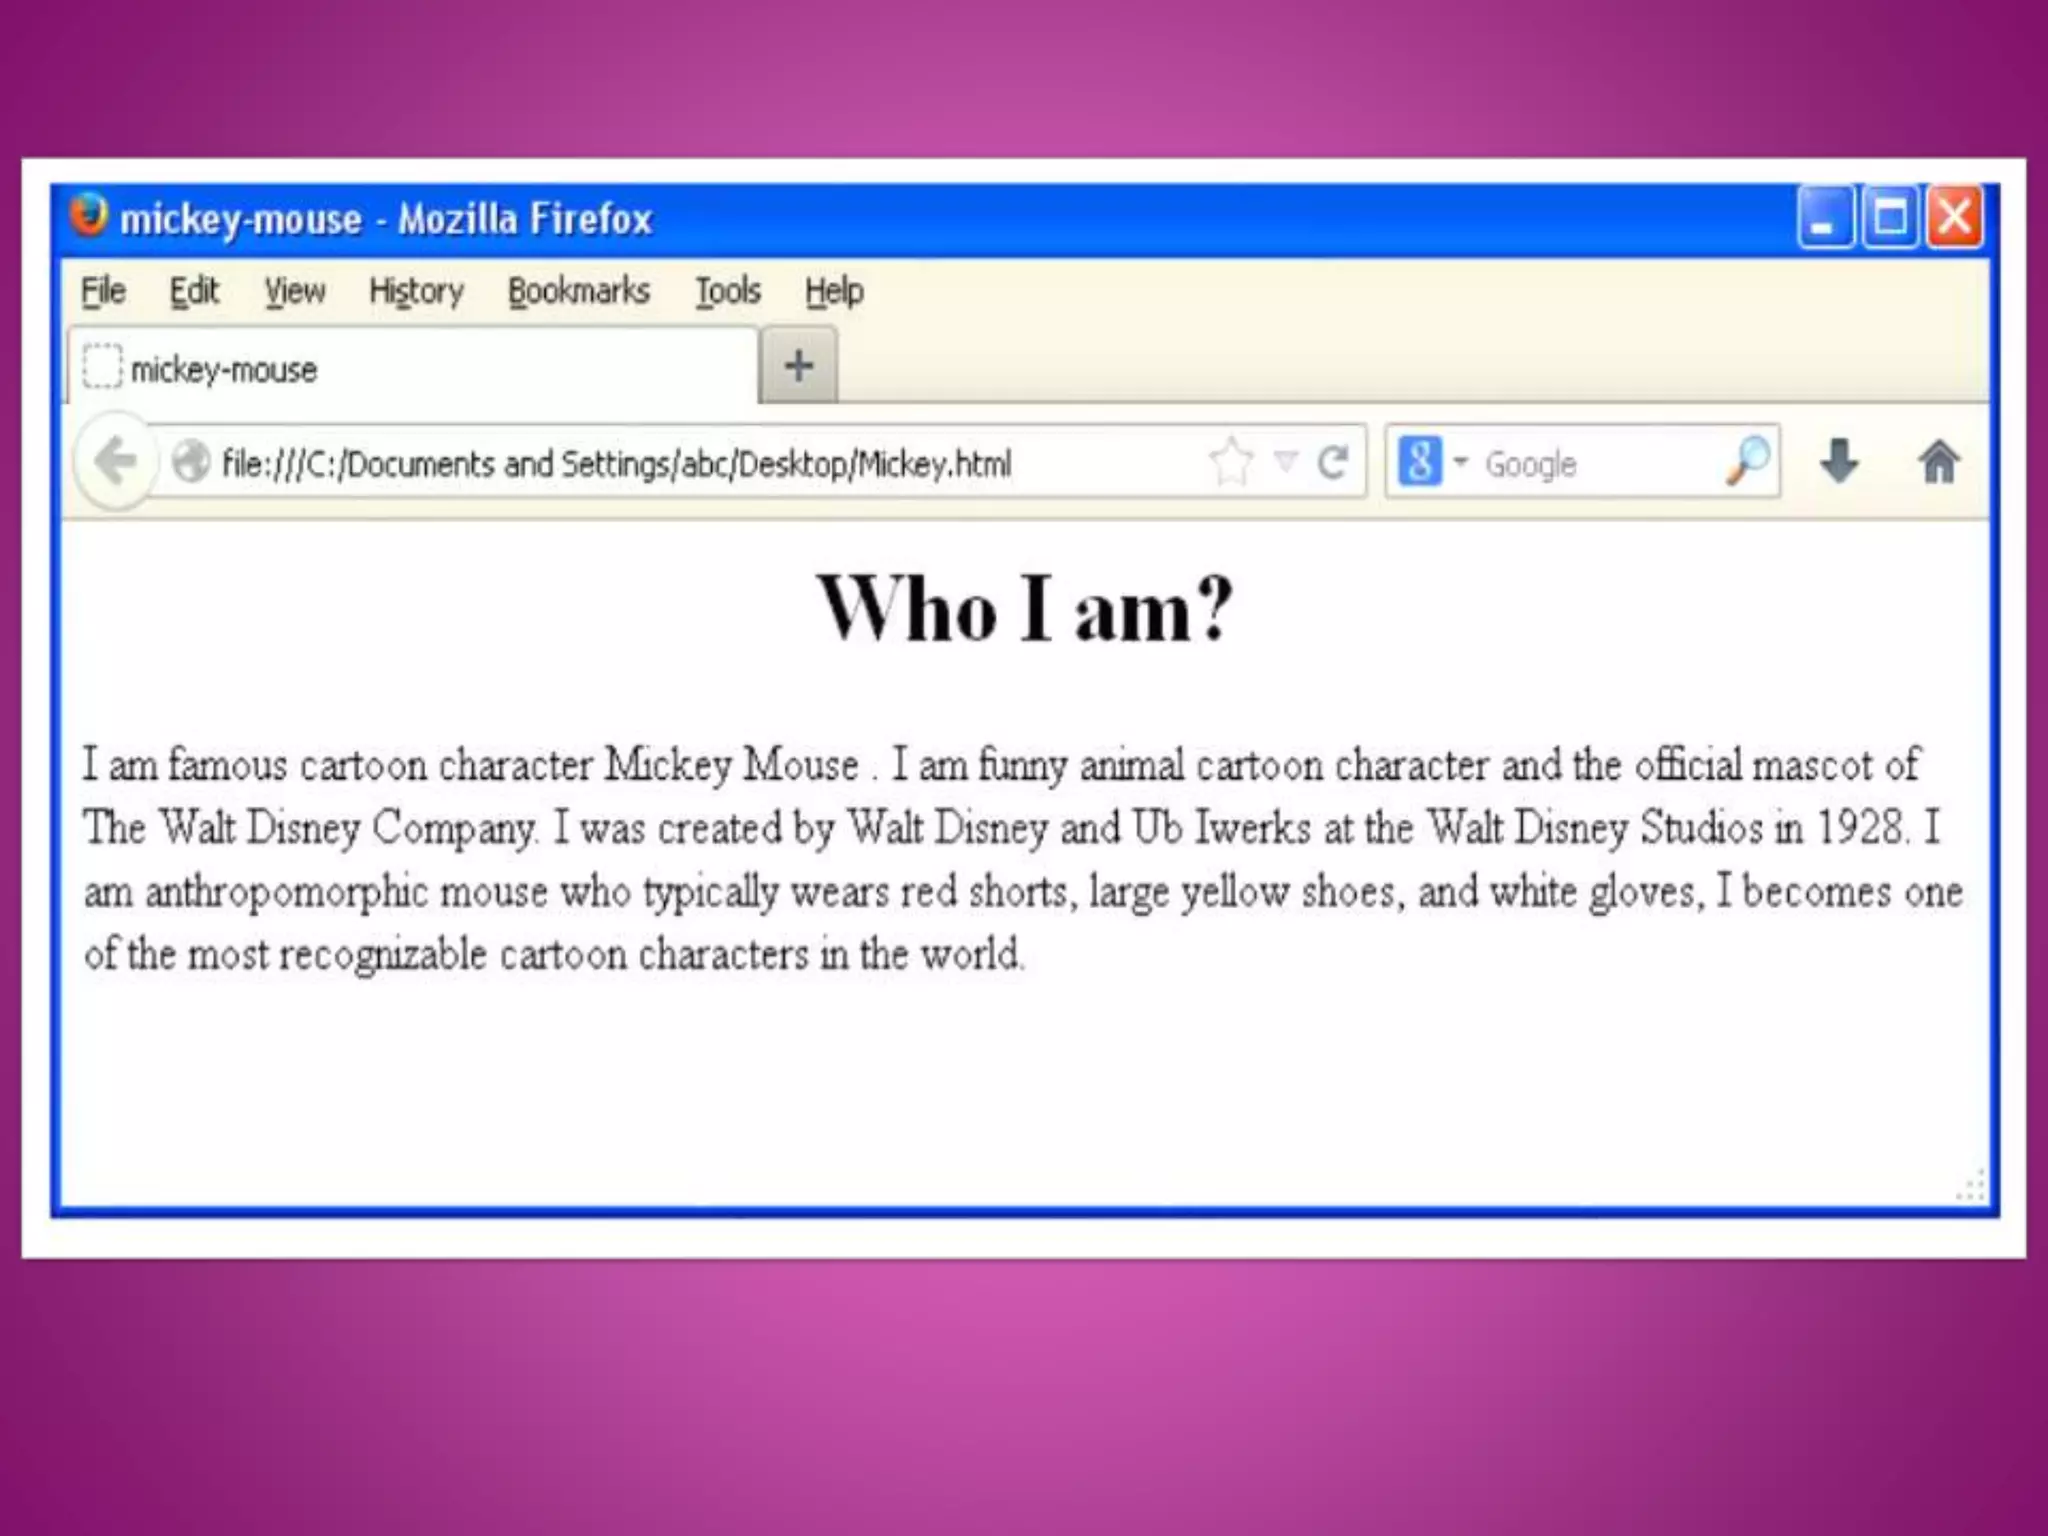Viewport: 2048px width, 1536px height.
Task: Open a new tab with plus button
Action: [798, 366]
